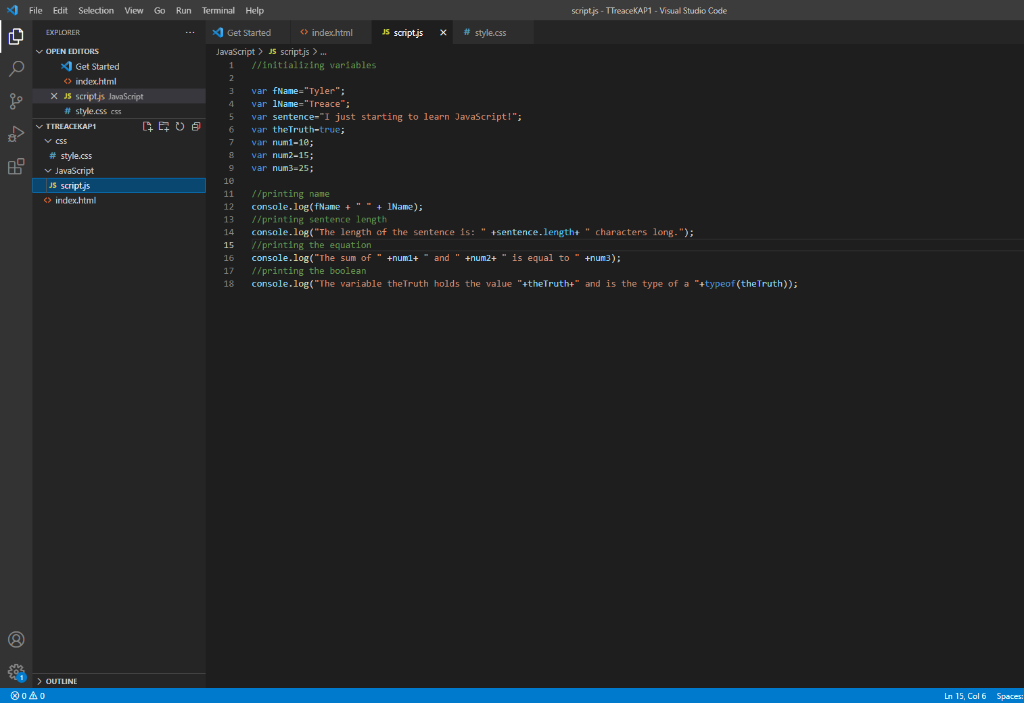Click the text "var num3=25;"

(282, 168)
